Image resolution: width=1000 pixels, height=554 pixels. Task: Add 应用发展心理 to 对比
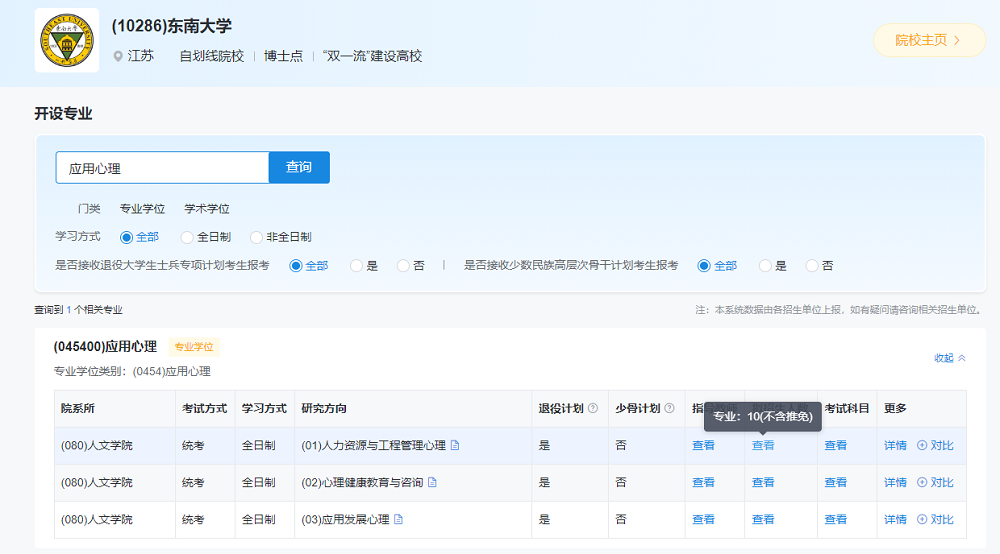click(x=935, y=519)
